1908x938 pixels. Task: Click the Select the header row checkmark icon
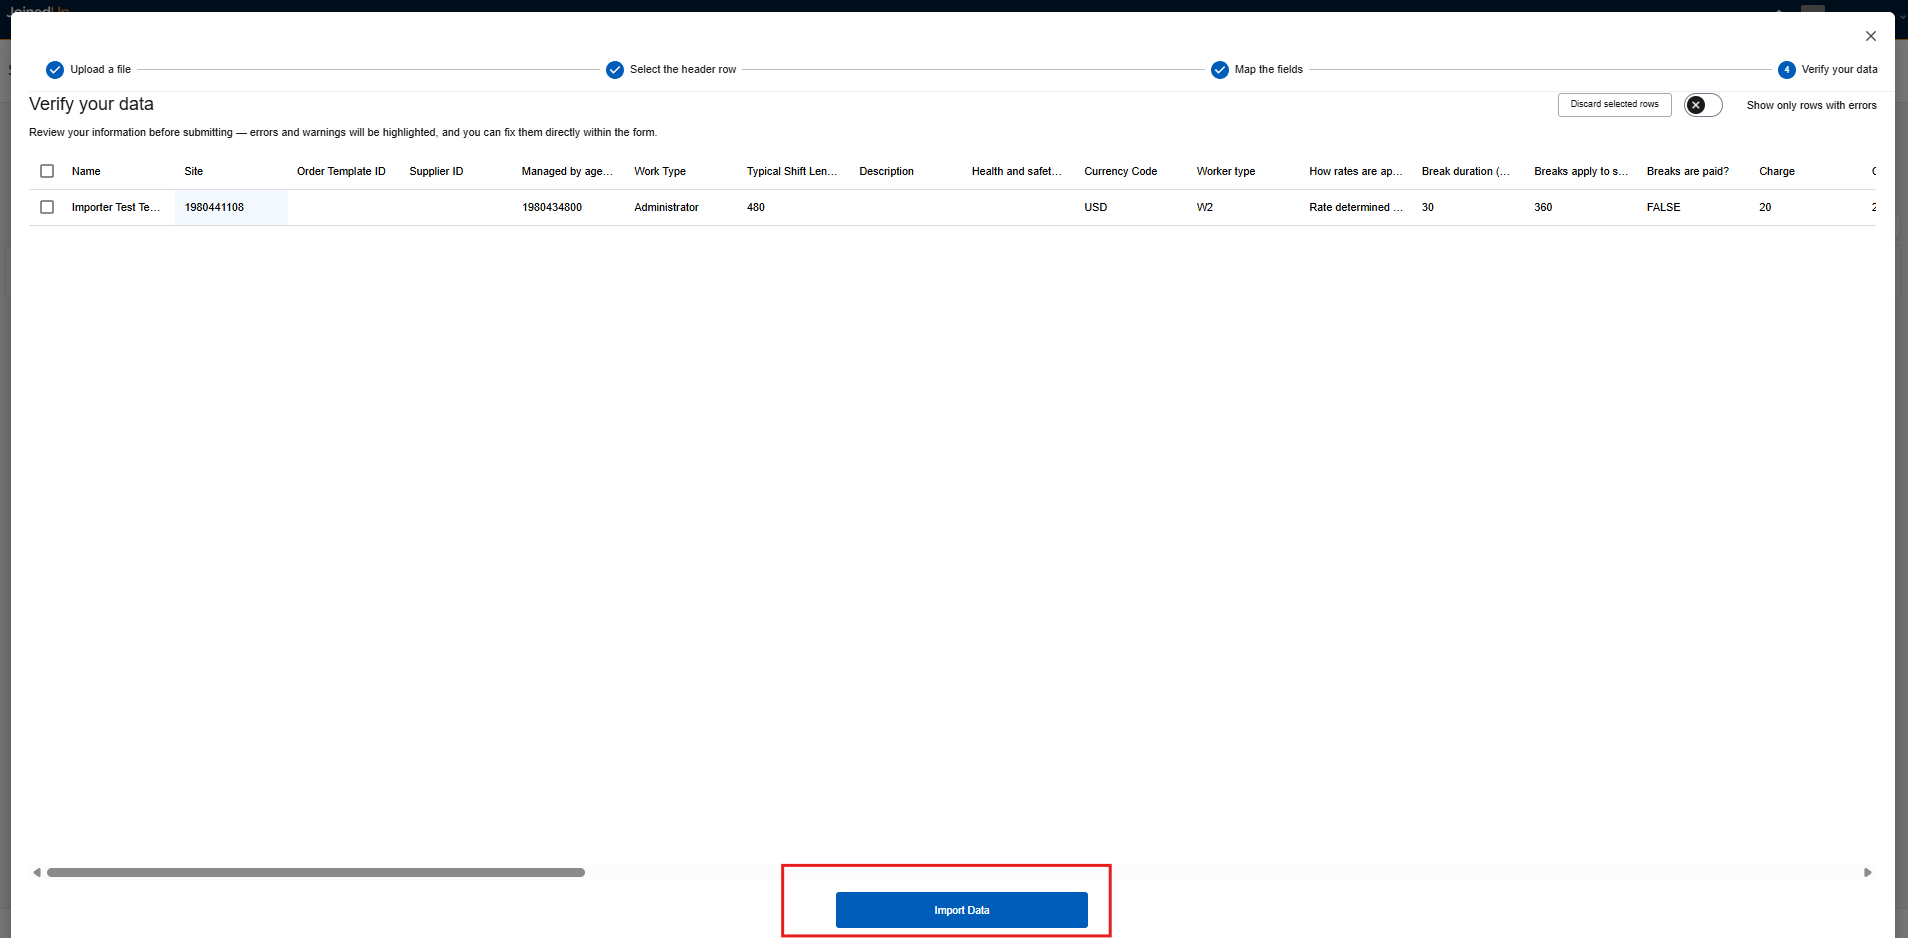(x=615, y=70)
